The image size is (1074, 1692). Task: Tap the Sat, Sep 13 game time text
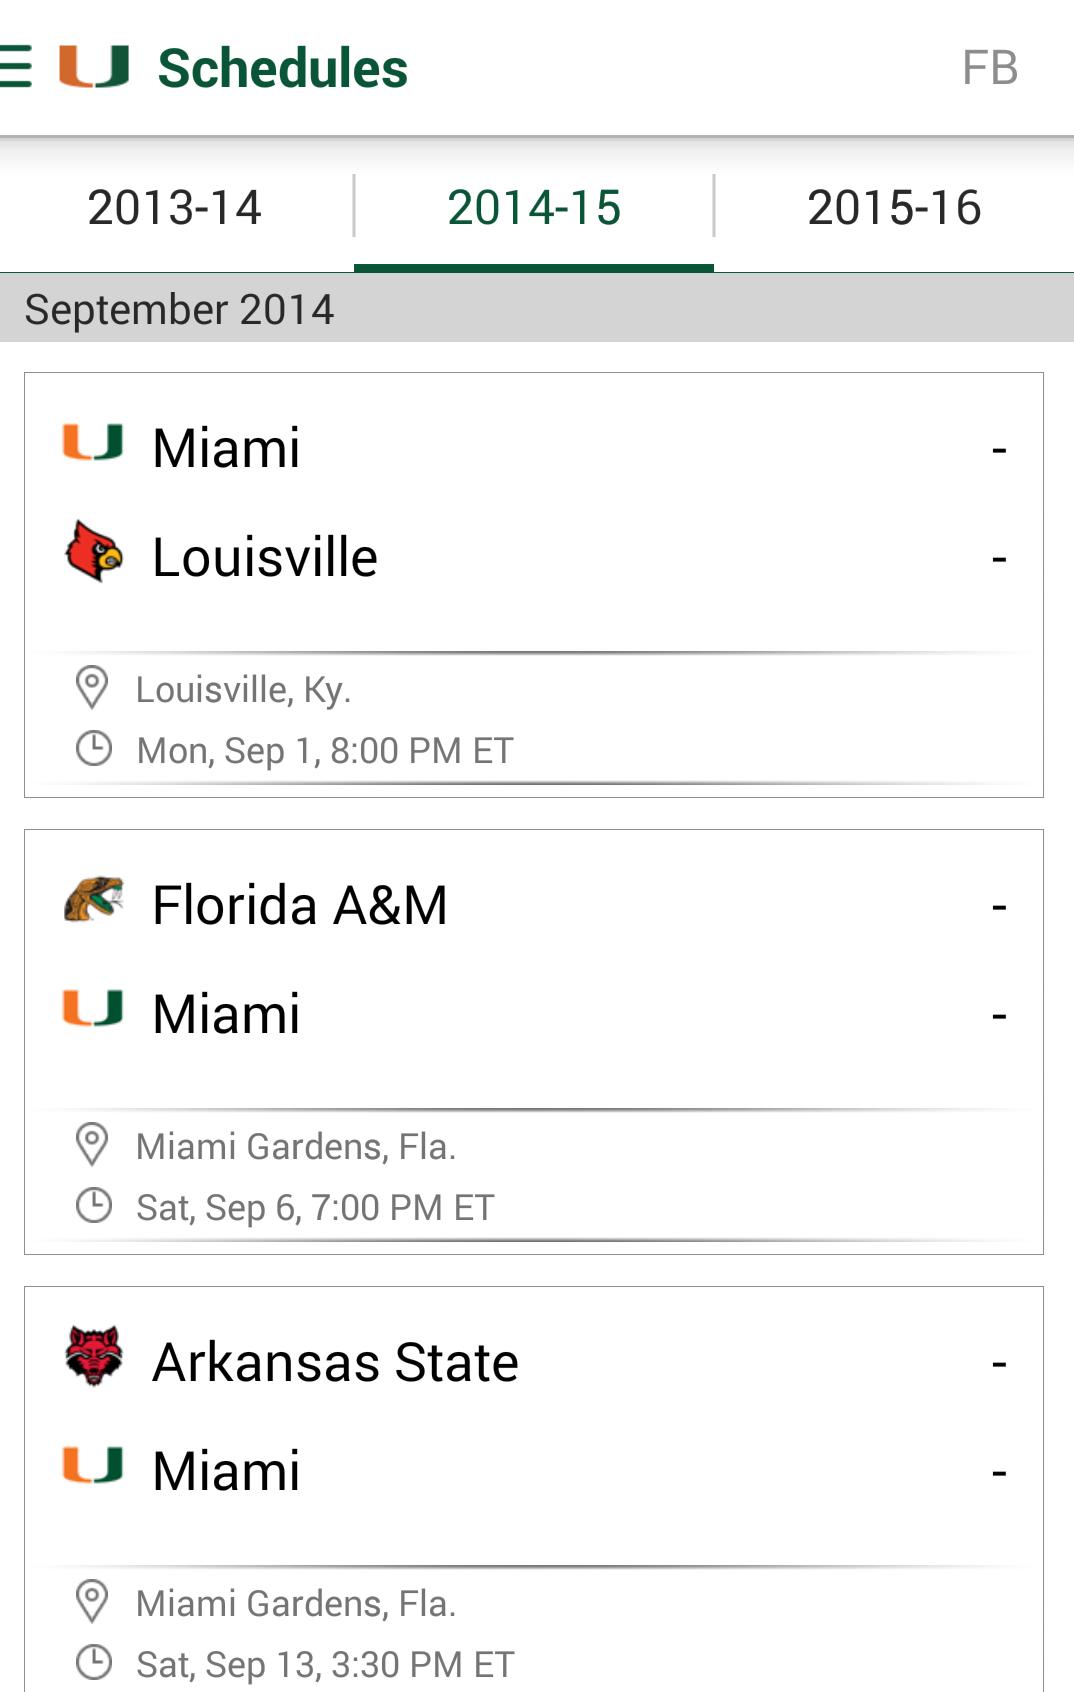[x=325, y=1664]
